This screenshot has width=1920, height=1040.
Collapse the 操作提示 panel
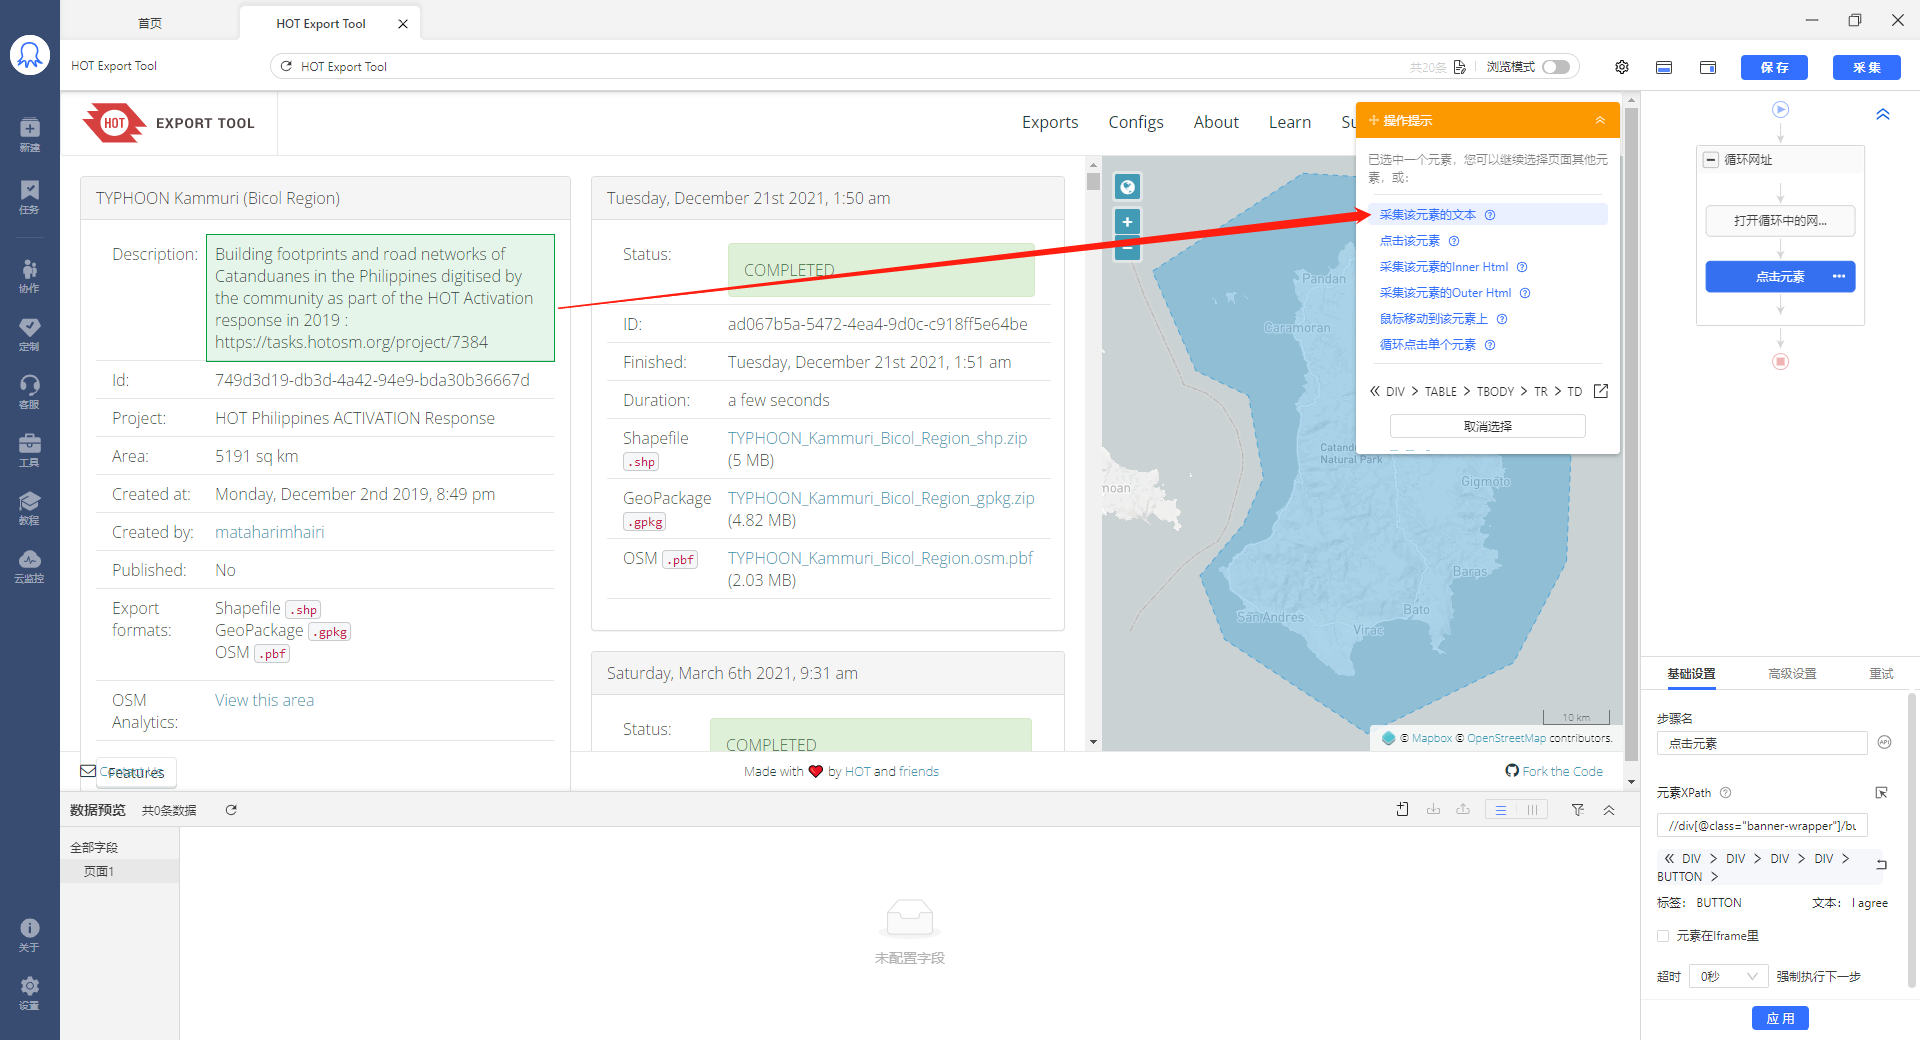1600,120
